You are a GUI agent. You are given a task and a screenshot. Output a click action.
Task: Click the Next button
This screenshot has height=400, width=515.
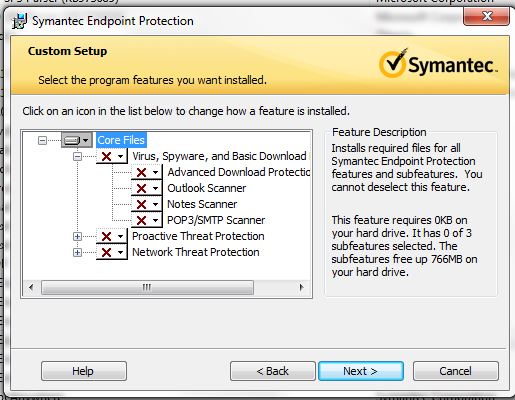click(361, 371)
